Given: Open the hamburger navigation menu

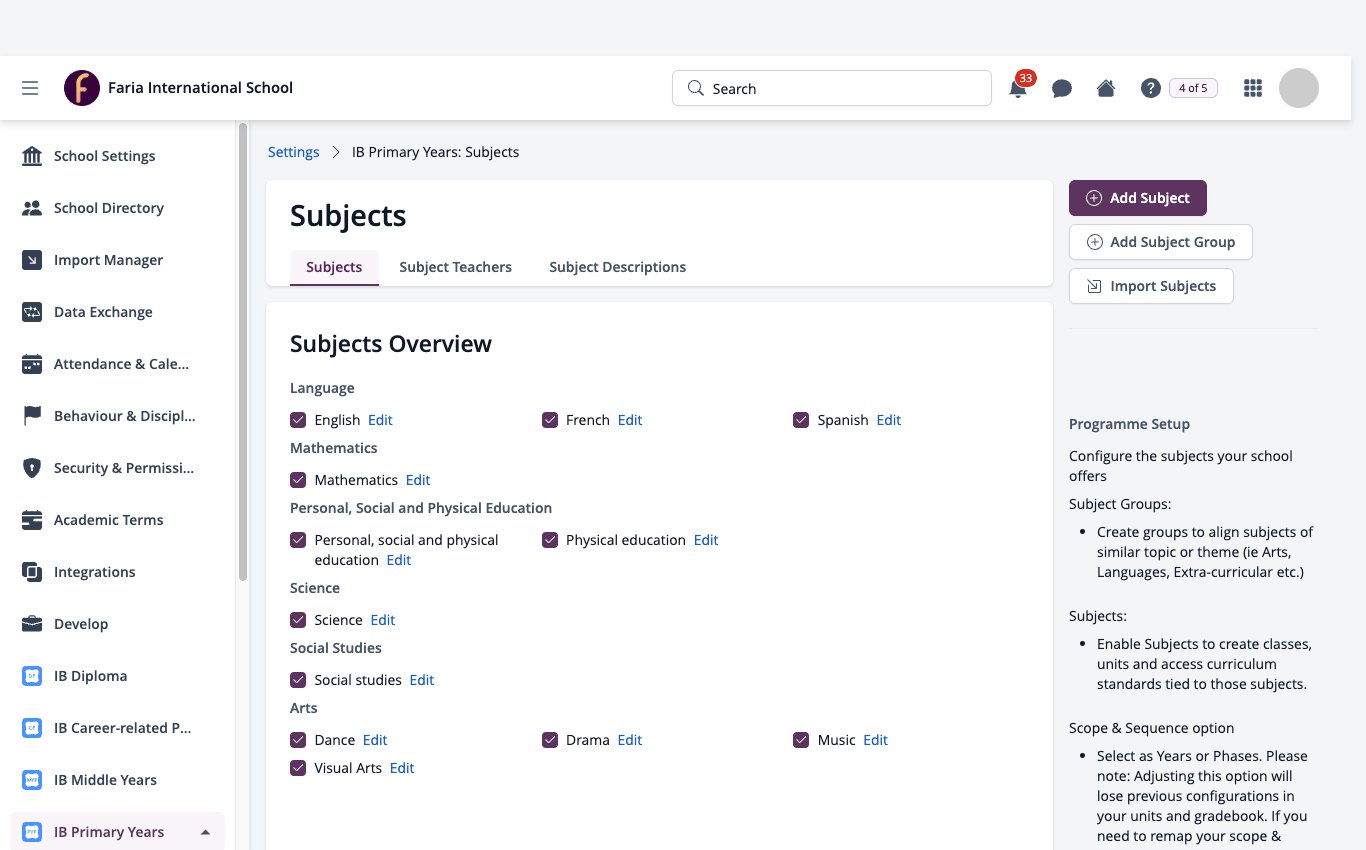Looking at the screenshot, I should pyautogui.click(x=30, y=88).
